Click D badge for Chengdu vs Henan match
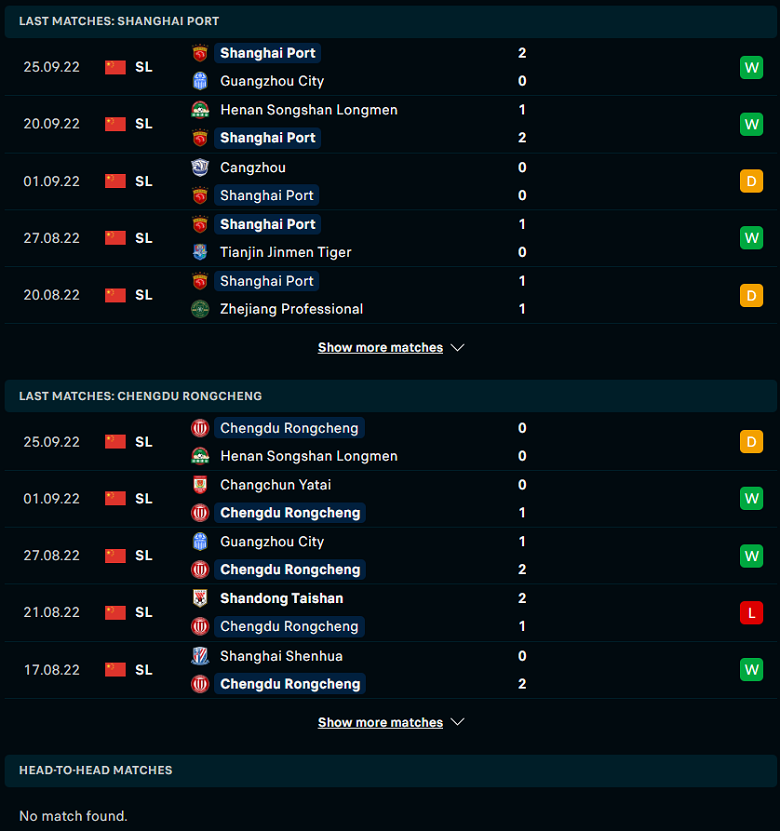This screenshot has width=780, height=831. (x=751, y=442)
